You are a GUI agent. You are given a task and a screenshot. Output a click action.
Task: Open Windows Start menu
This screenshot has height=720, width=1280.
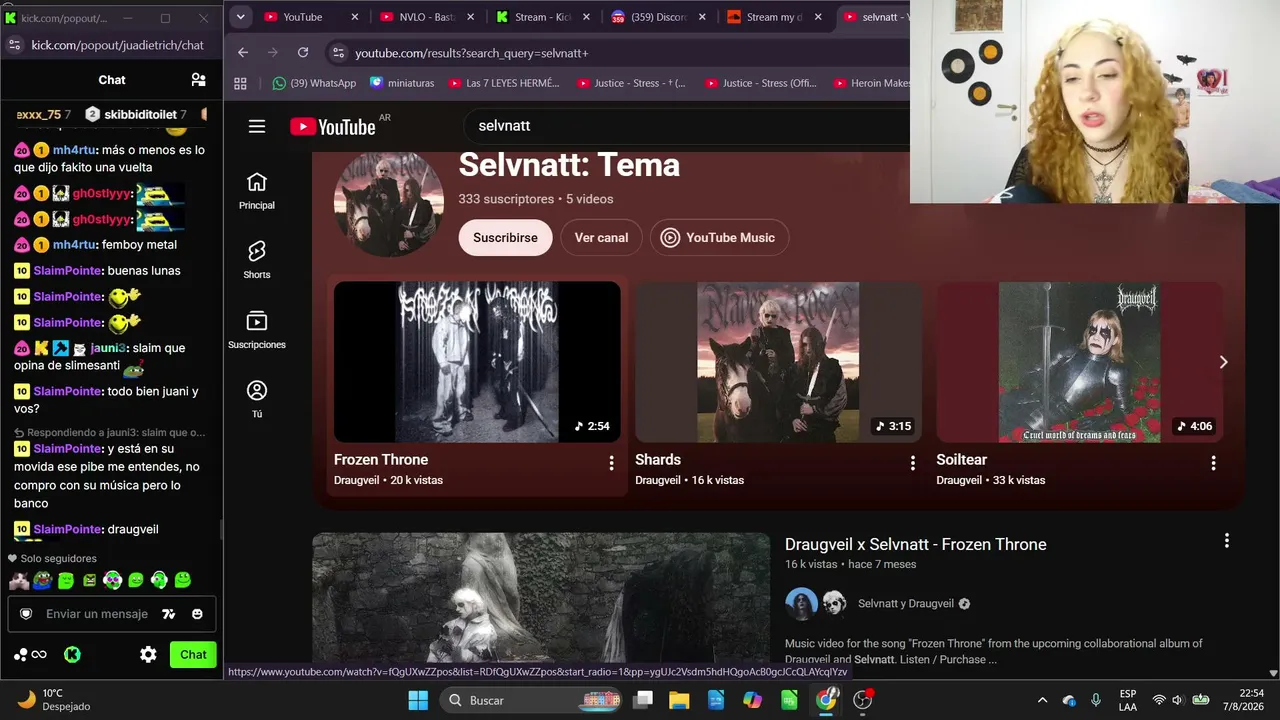point(418,700)
